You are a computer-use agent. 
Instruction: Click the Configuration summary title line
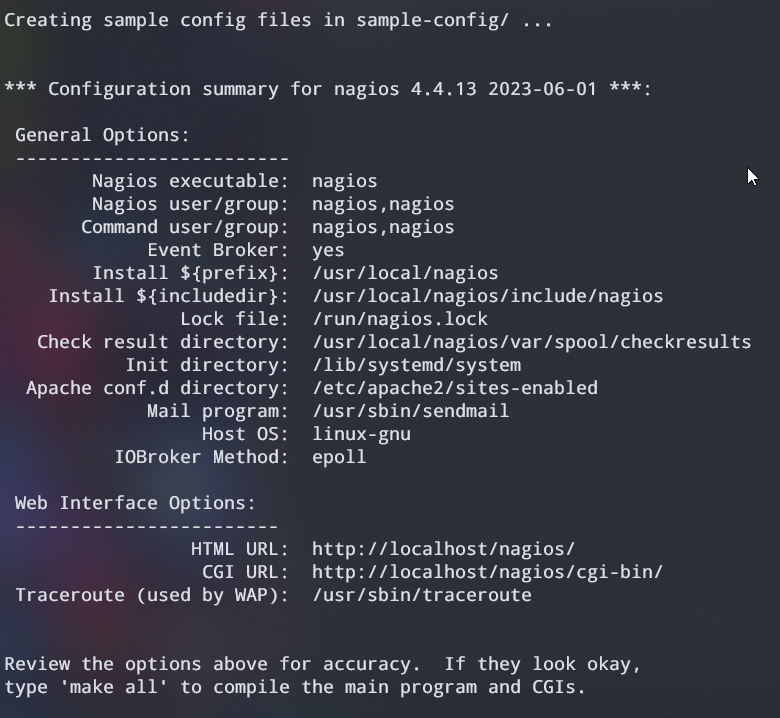[x=328, y=89]
